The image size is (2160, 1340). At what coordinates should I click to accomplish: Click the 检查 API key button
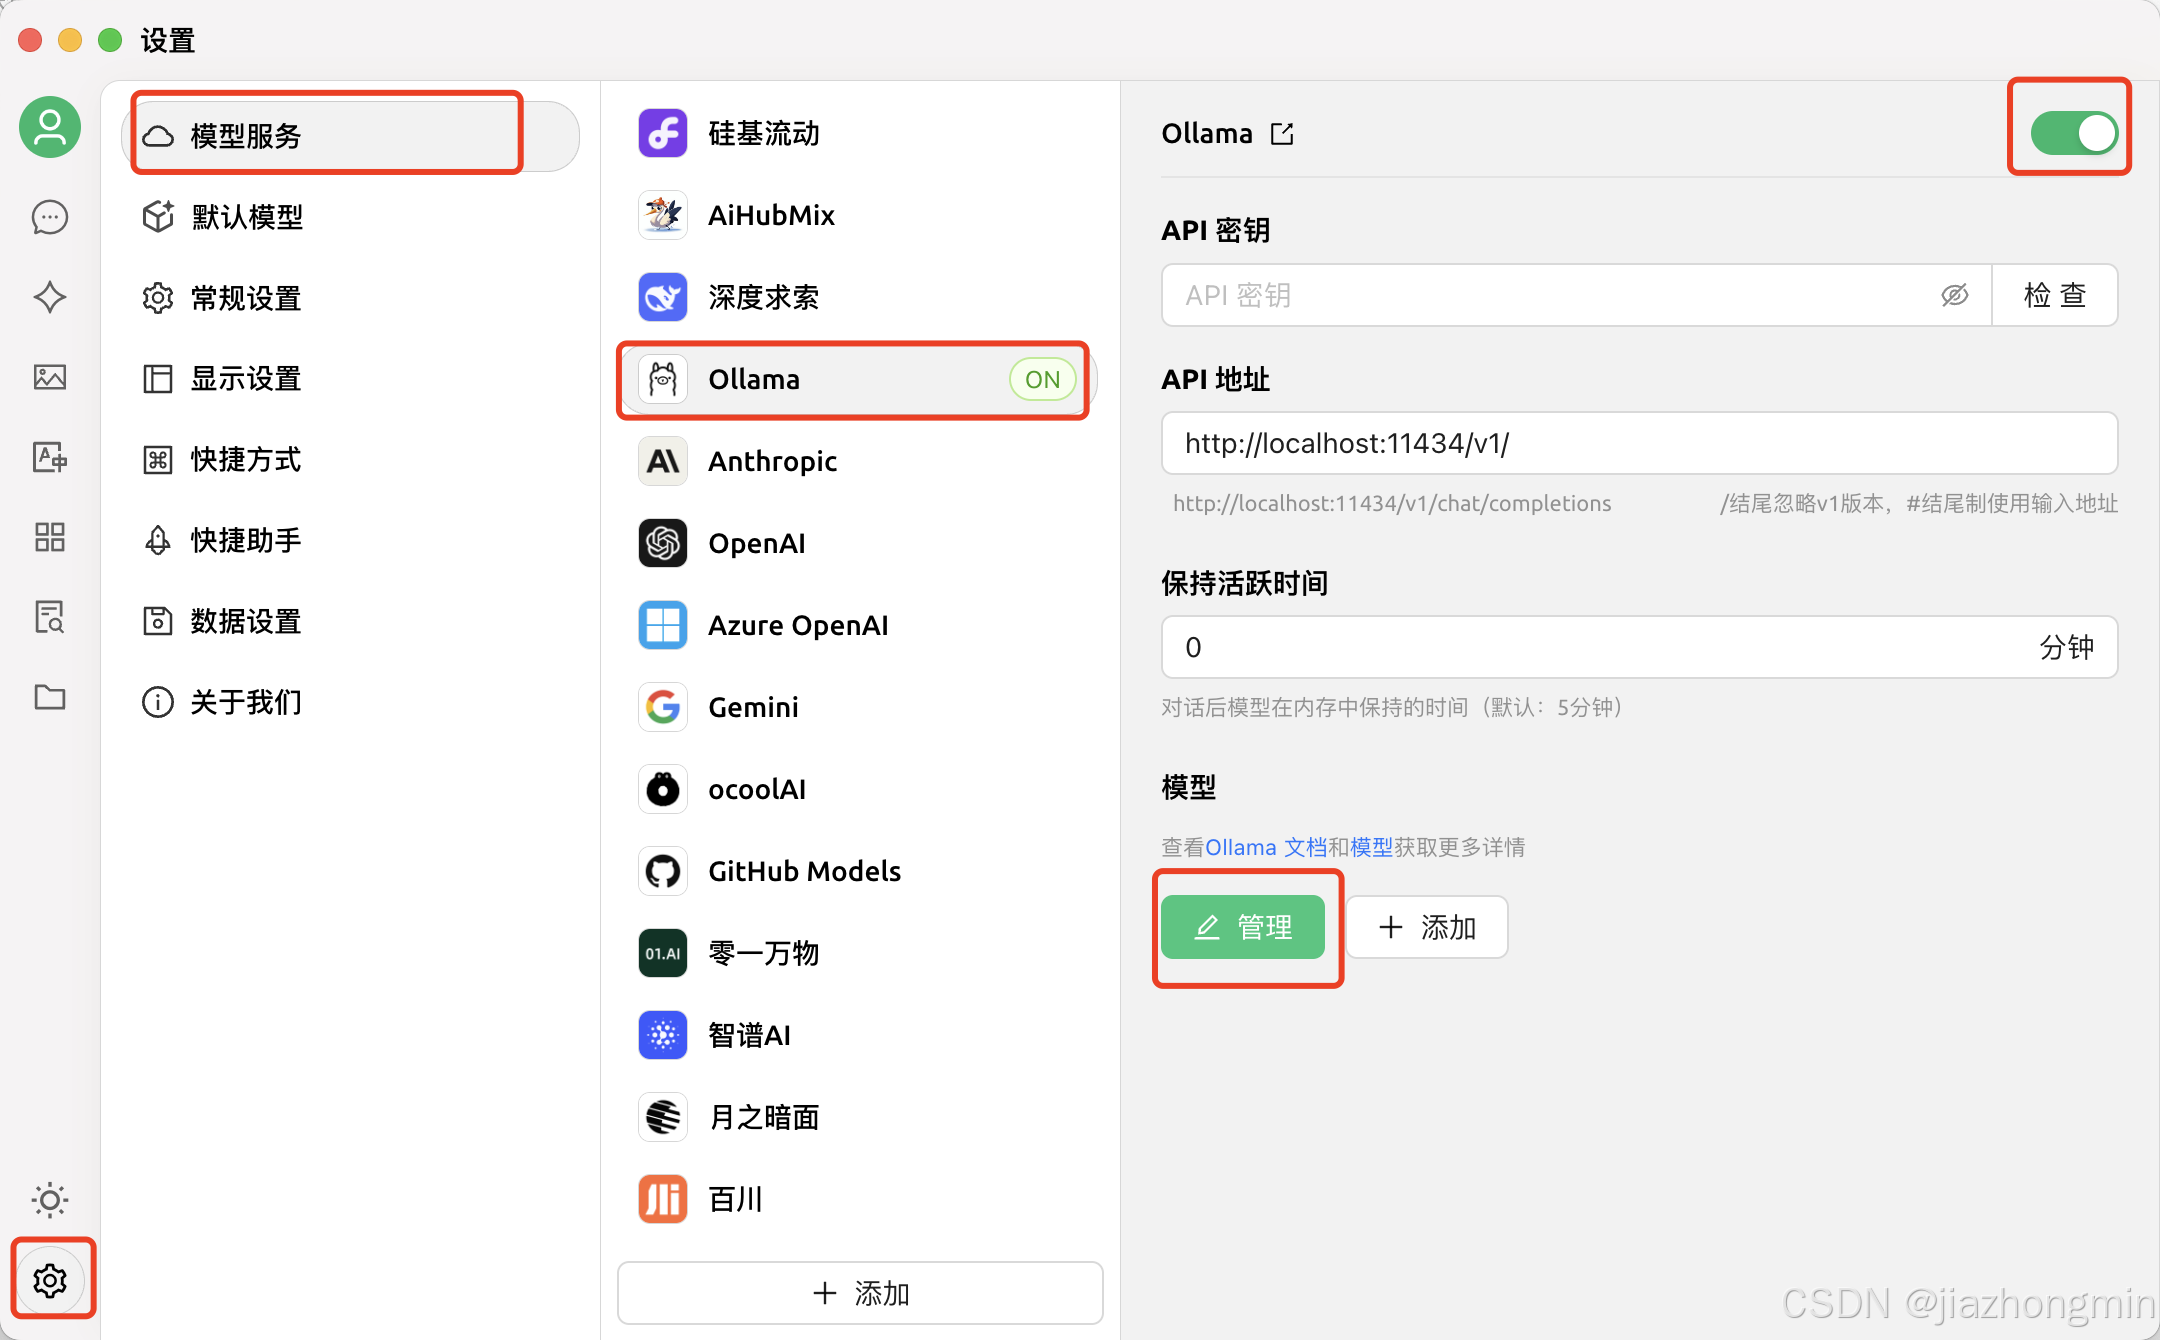click(x=2054, y=295)
